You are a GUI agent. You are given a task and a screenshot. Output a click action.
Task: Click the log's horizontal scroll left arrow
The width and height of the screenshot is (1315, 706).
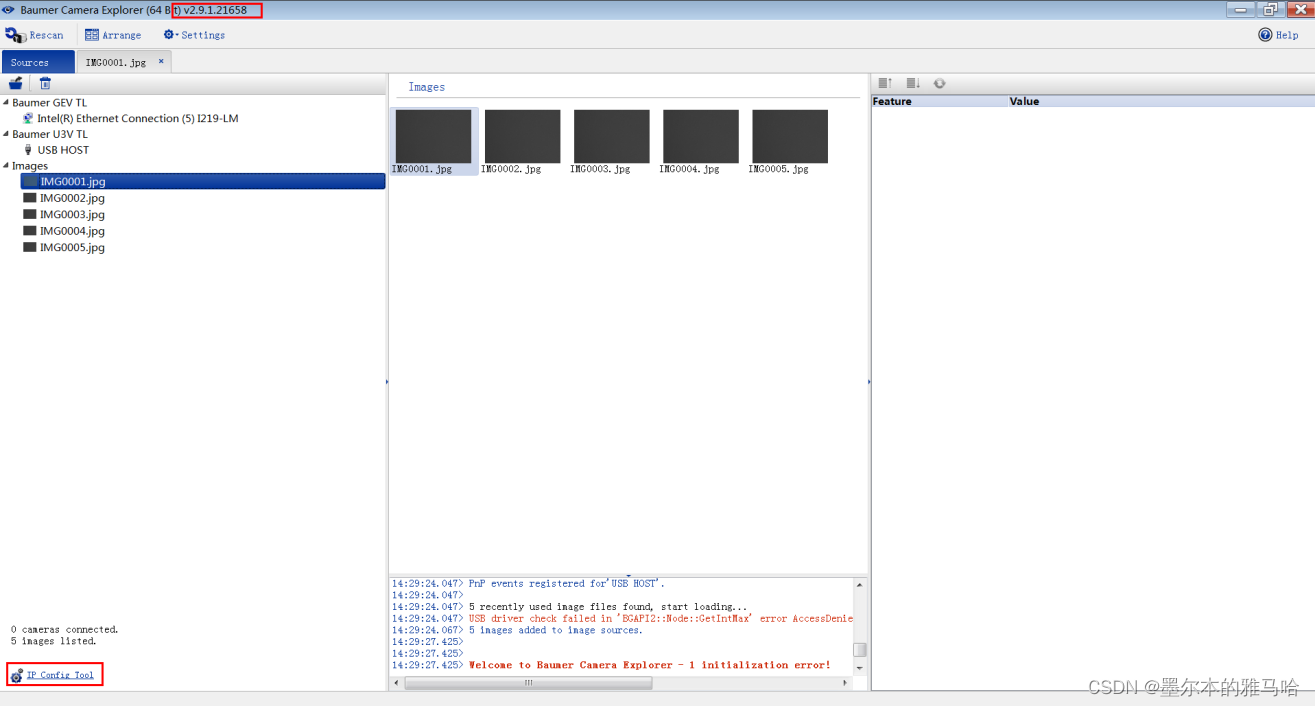pyautogui.click(x=396, y=683)
